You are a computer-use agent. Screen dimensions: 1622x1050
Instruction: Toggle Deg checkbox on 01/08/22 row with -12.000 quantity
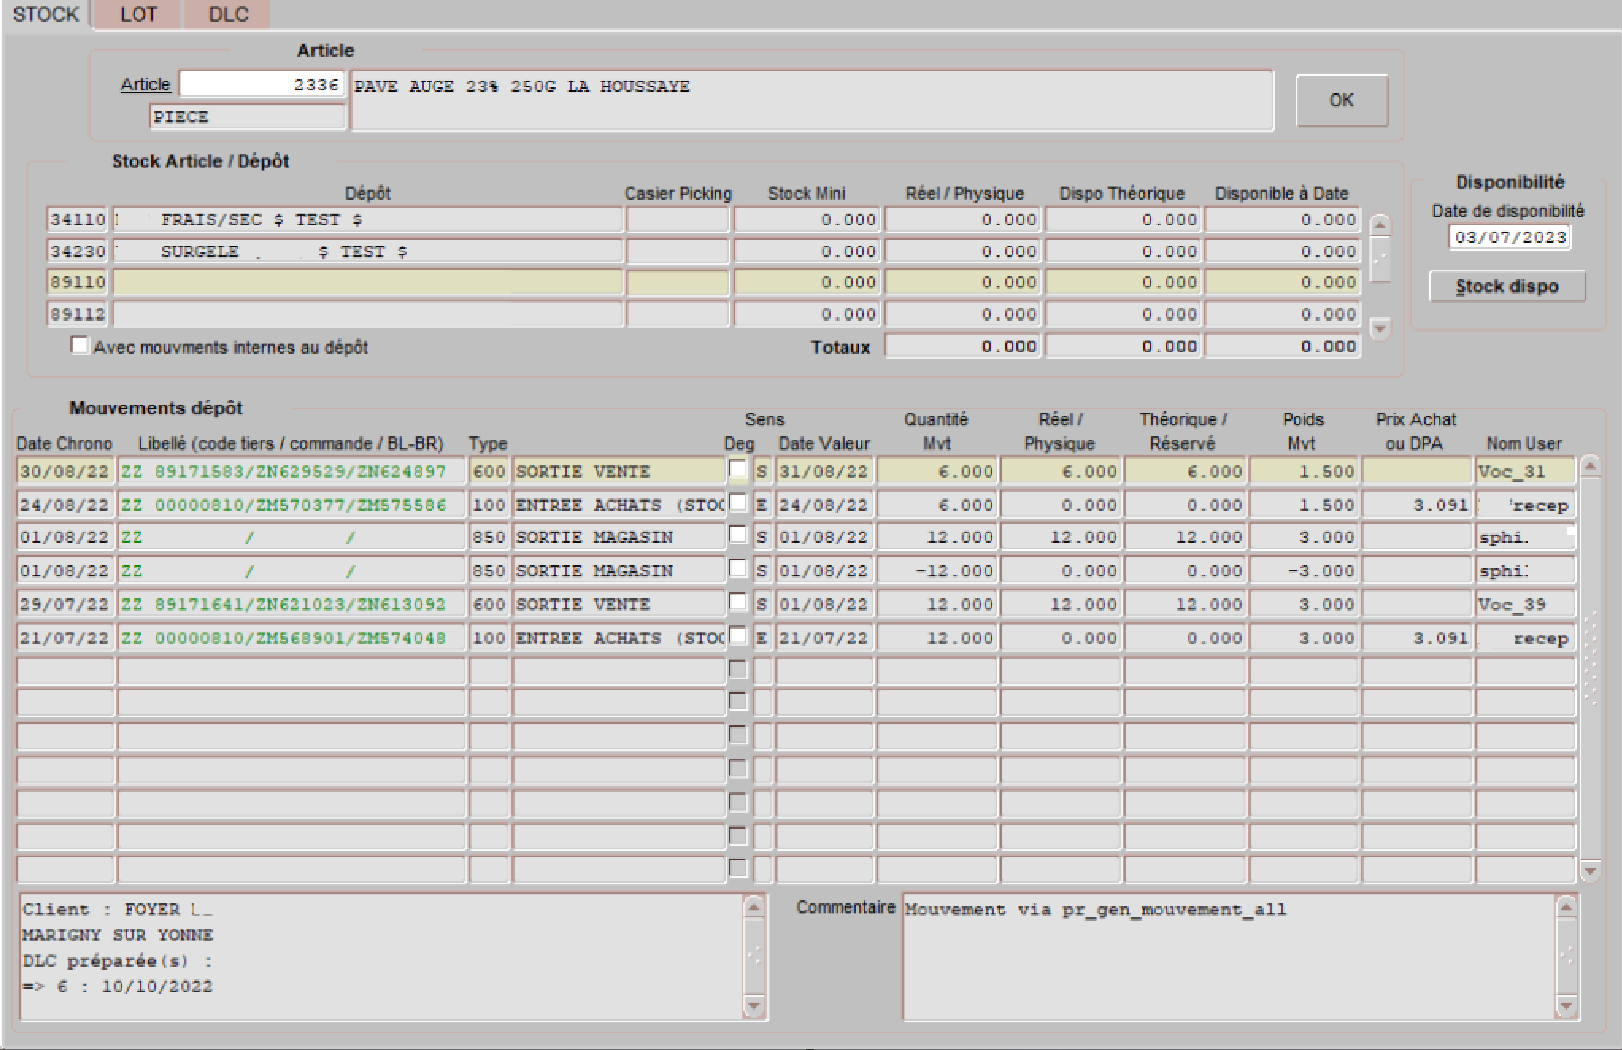(x=738, y=568)
